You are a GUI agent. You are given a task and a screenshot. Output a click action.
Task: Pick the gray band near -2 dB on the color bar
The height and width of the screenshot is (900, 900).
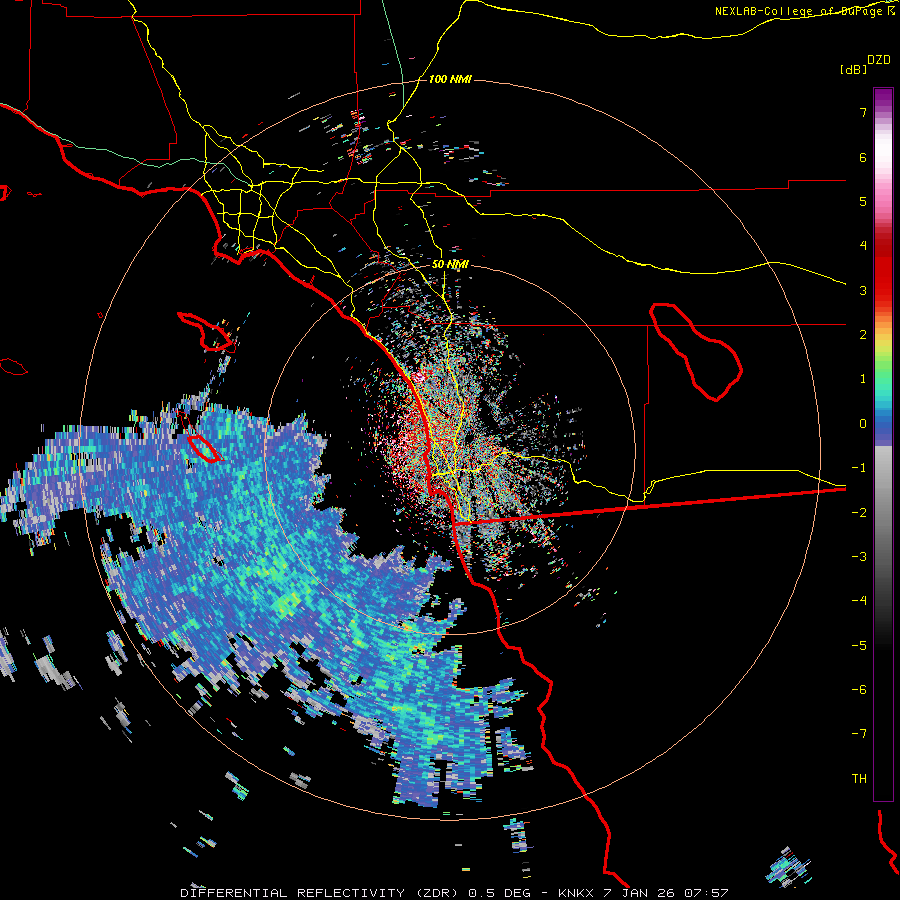coord(883,513)
